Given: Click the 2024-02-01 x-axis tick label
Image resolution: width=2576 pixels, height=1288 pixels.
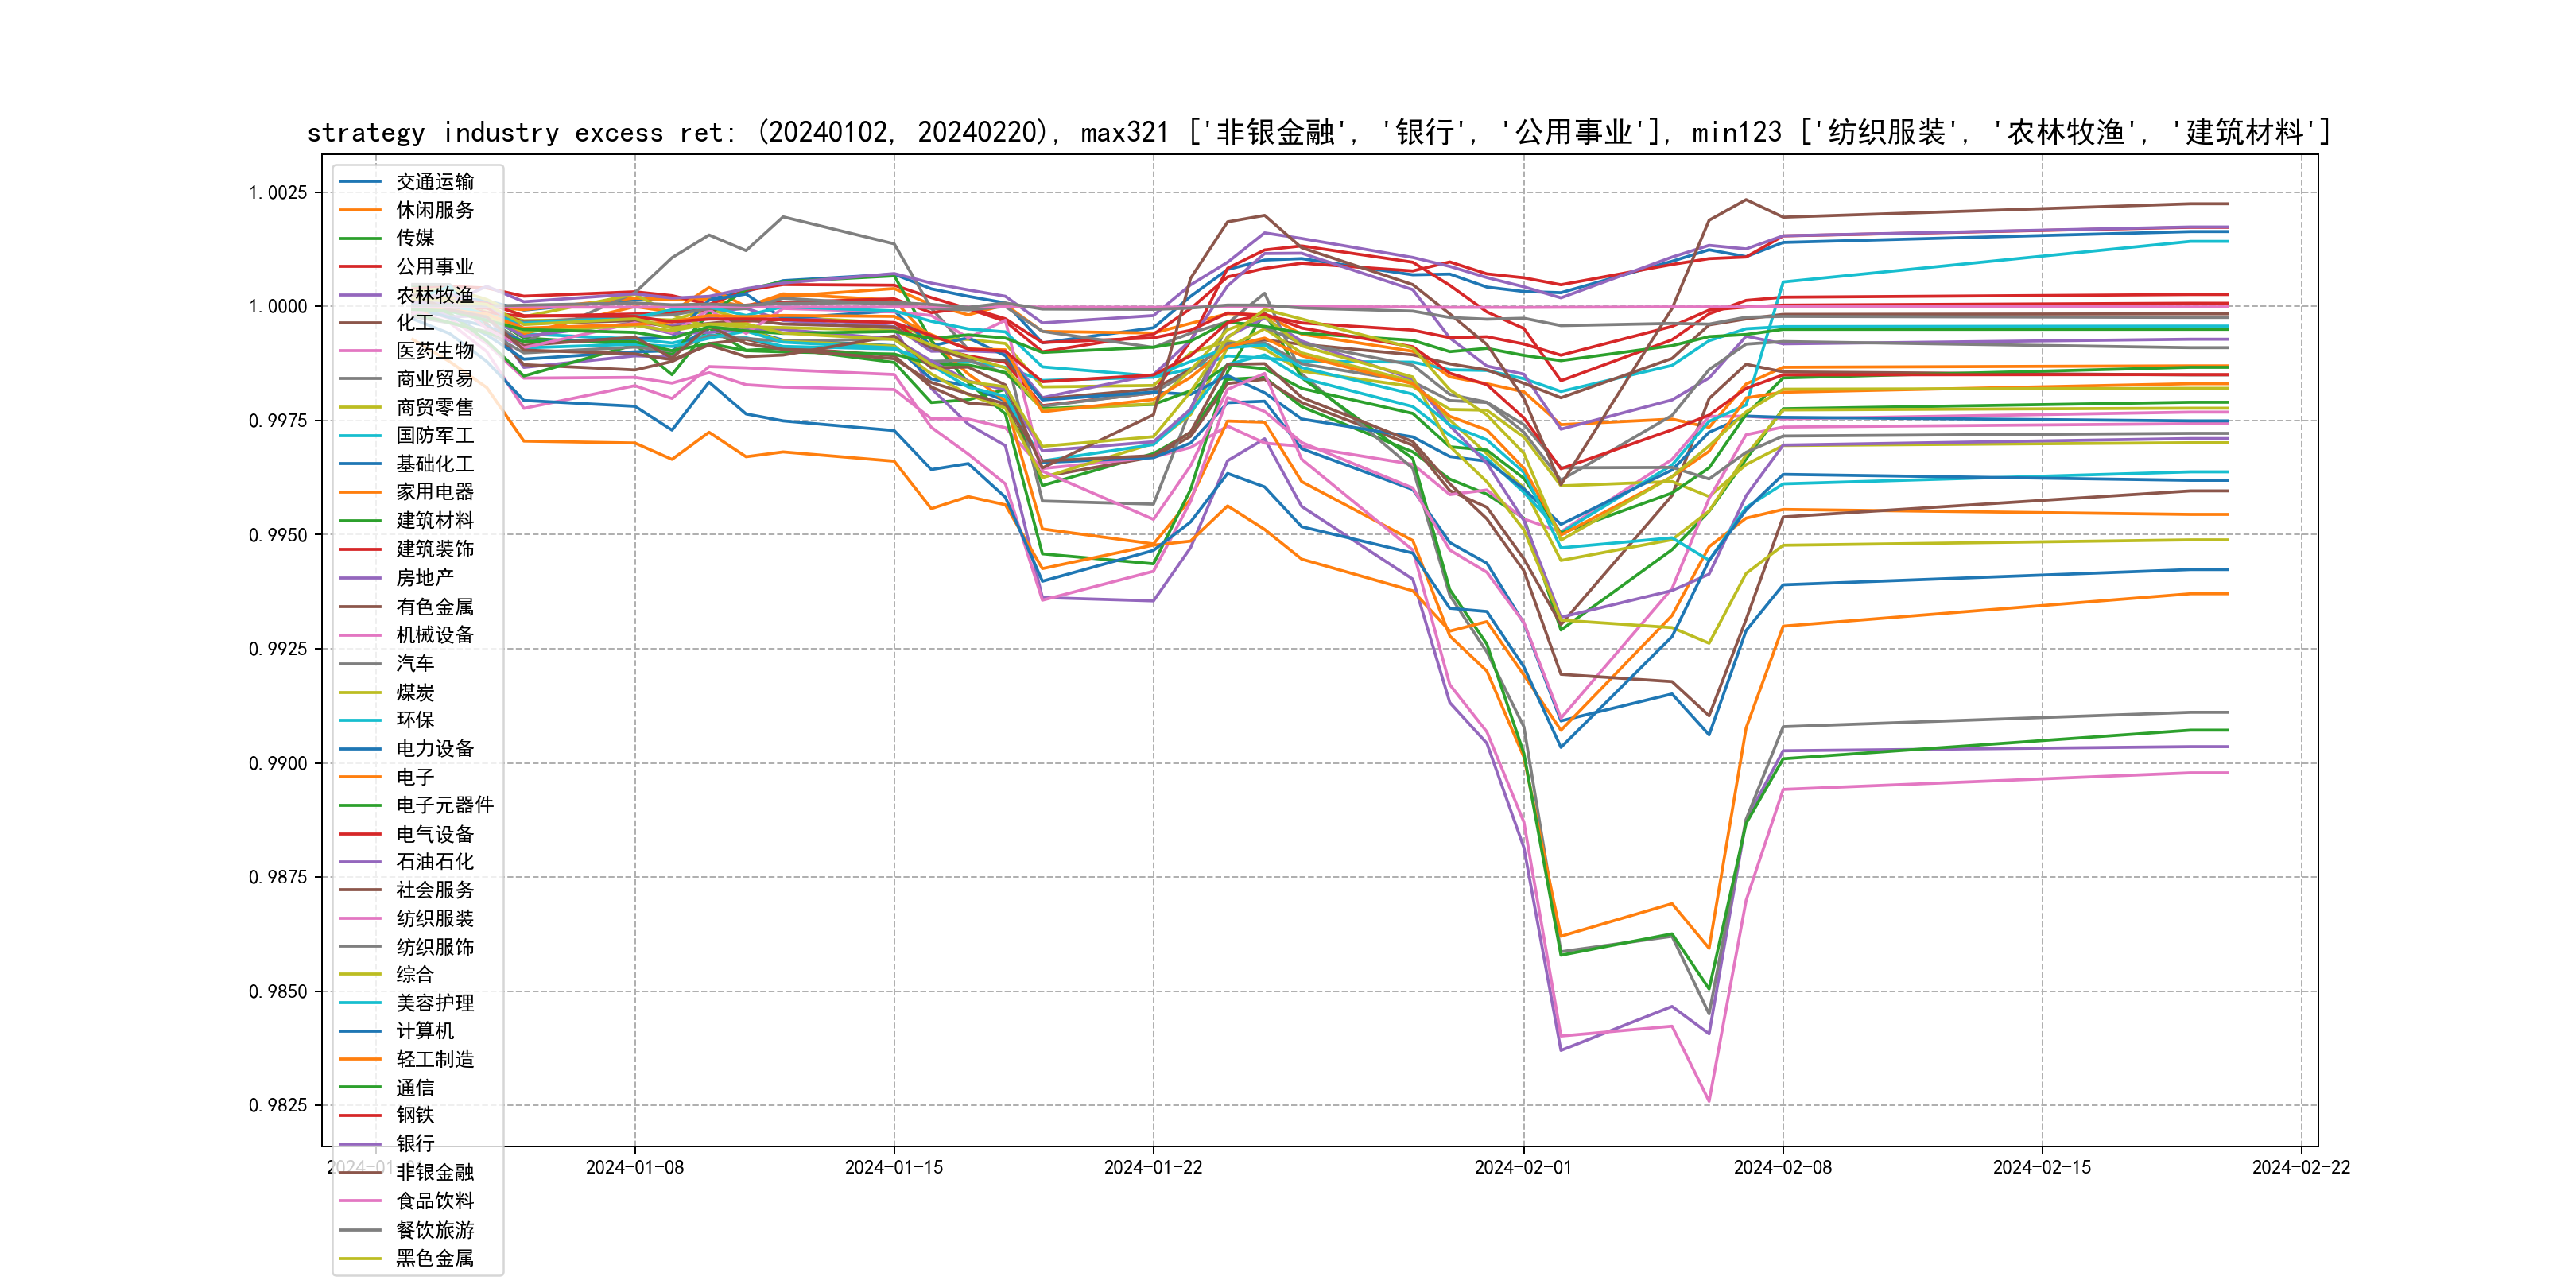Looking at the screenshot, I should (x=1523, y=1168).
